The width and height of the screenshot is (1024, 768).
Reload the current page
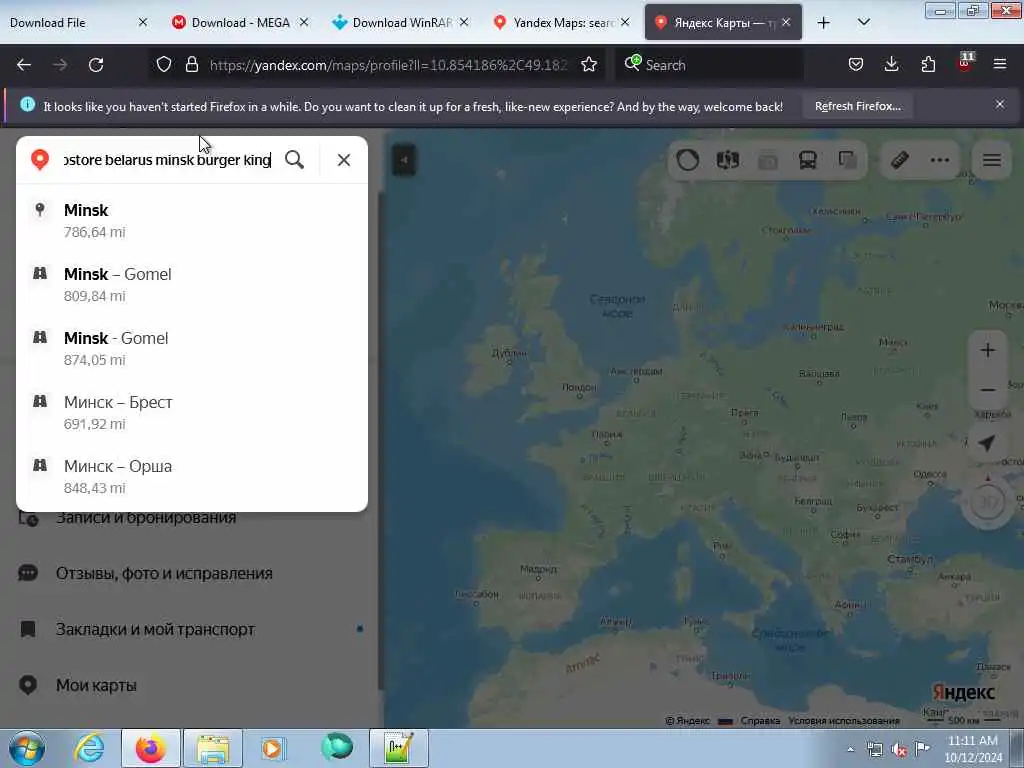tap(96, 65)
